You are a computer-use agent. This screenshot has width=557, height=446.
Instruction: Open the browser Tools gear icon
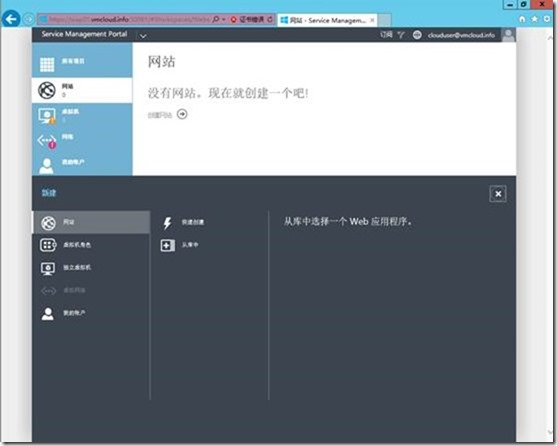(x=547, y=19)
